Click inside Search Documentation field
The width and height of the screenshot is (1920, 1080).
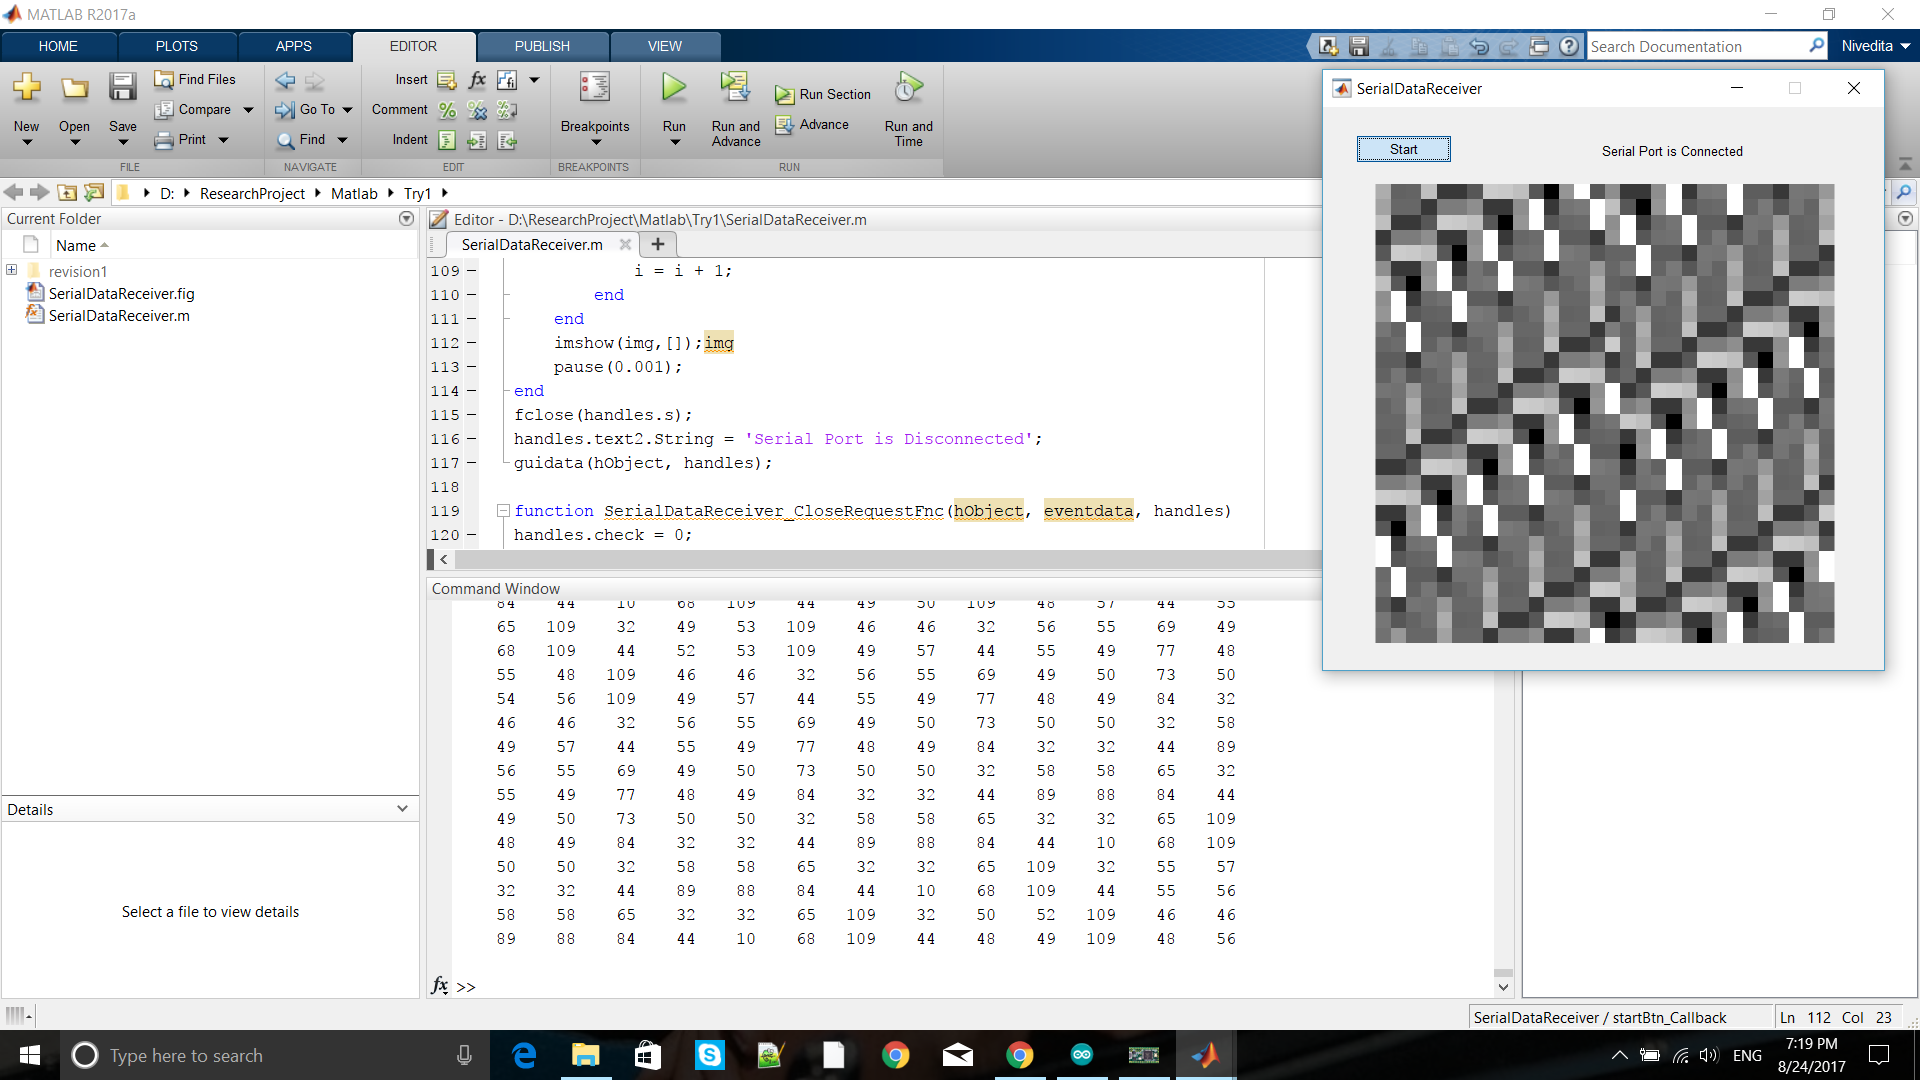tap(1700, 46)
